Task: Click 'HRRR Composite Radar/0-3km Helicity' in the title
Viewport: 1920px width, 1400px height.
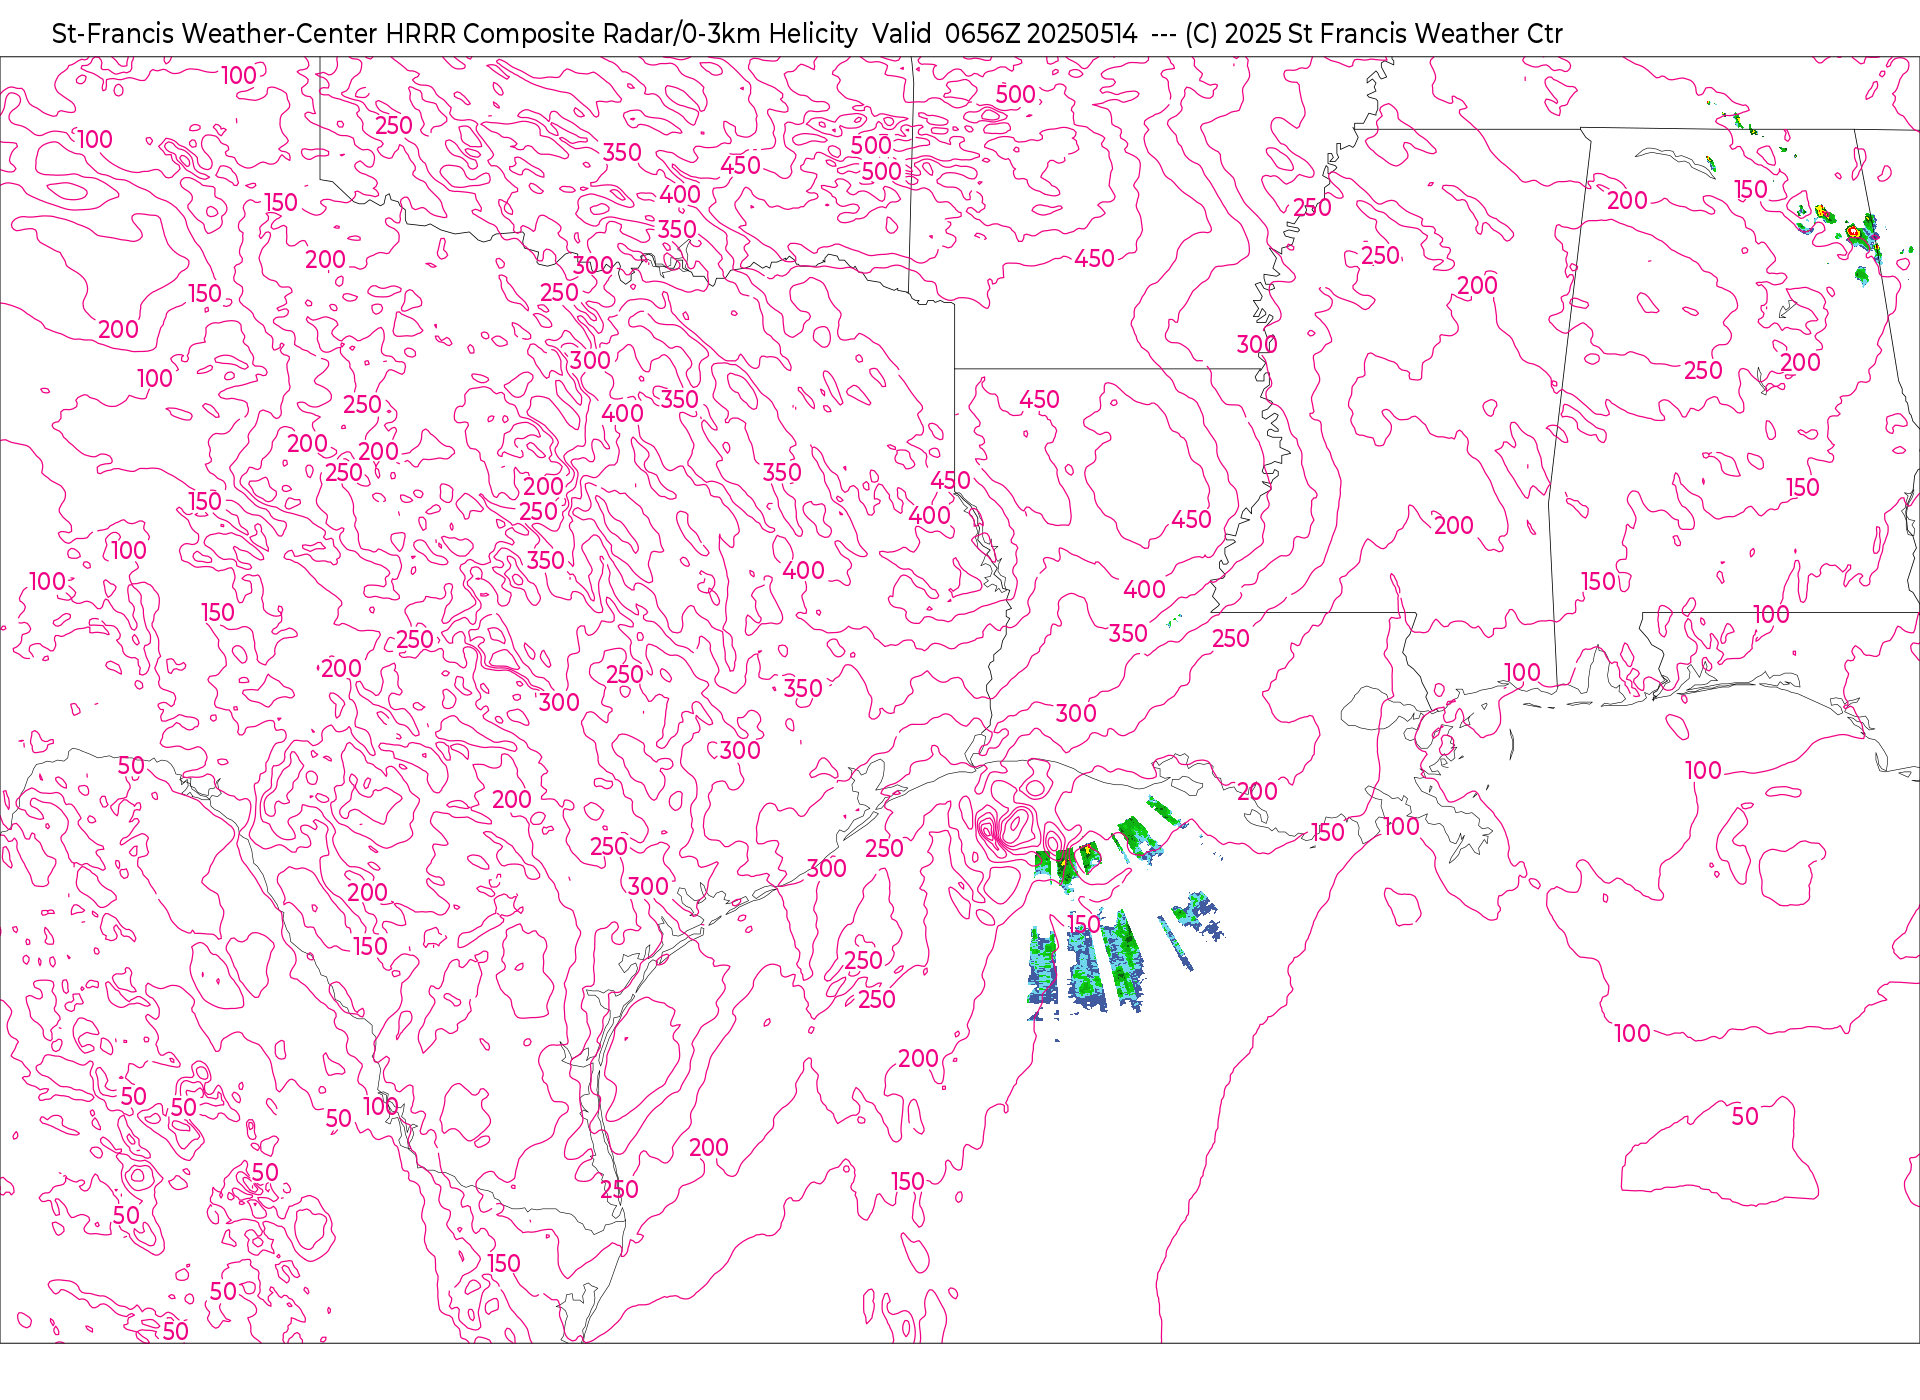Action: (x=622, y=34)
